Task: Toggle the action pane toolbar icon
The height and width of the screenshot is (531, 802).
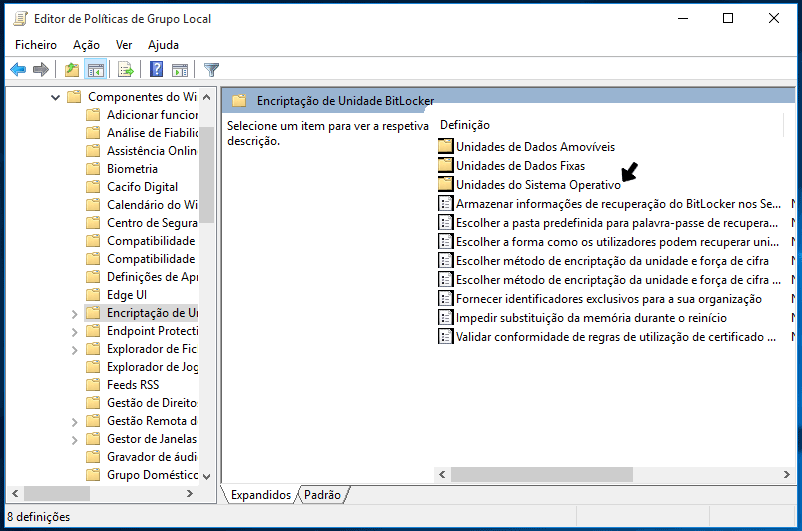Action: [180, 69]
